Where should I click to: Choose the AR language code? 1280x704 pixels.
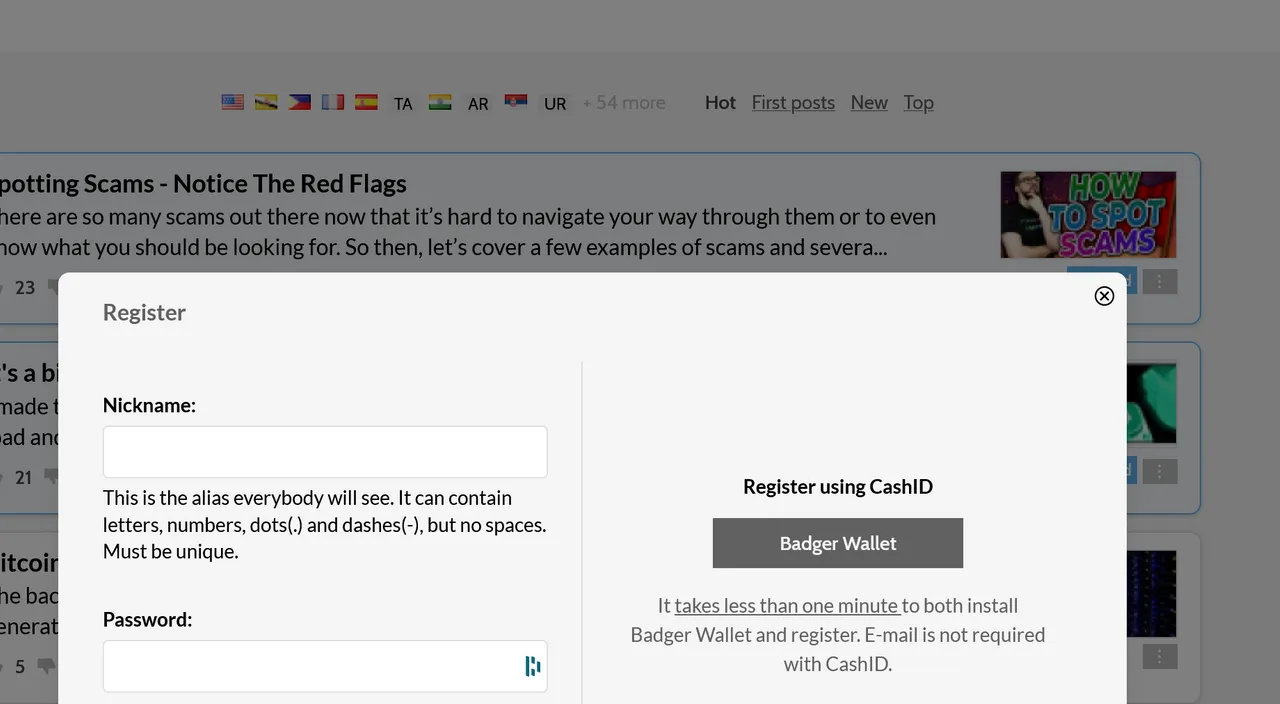coord(478,103)
